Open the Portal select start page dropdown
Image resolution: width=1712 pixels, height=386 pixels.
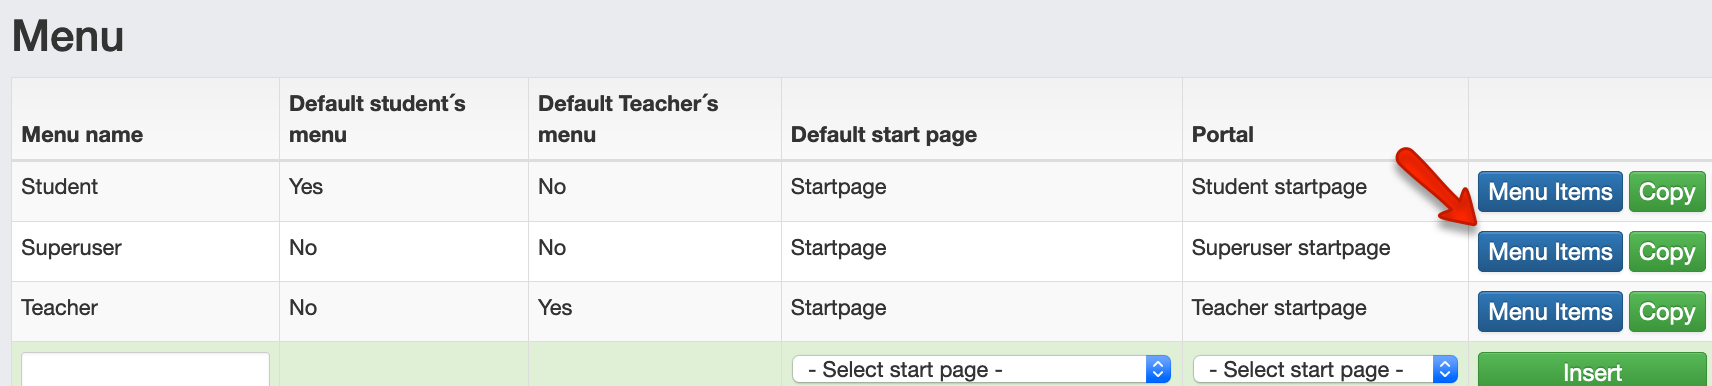pyautogui.click(x=1325, y=369)
